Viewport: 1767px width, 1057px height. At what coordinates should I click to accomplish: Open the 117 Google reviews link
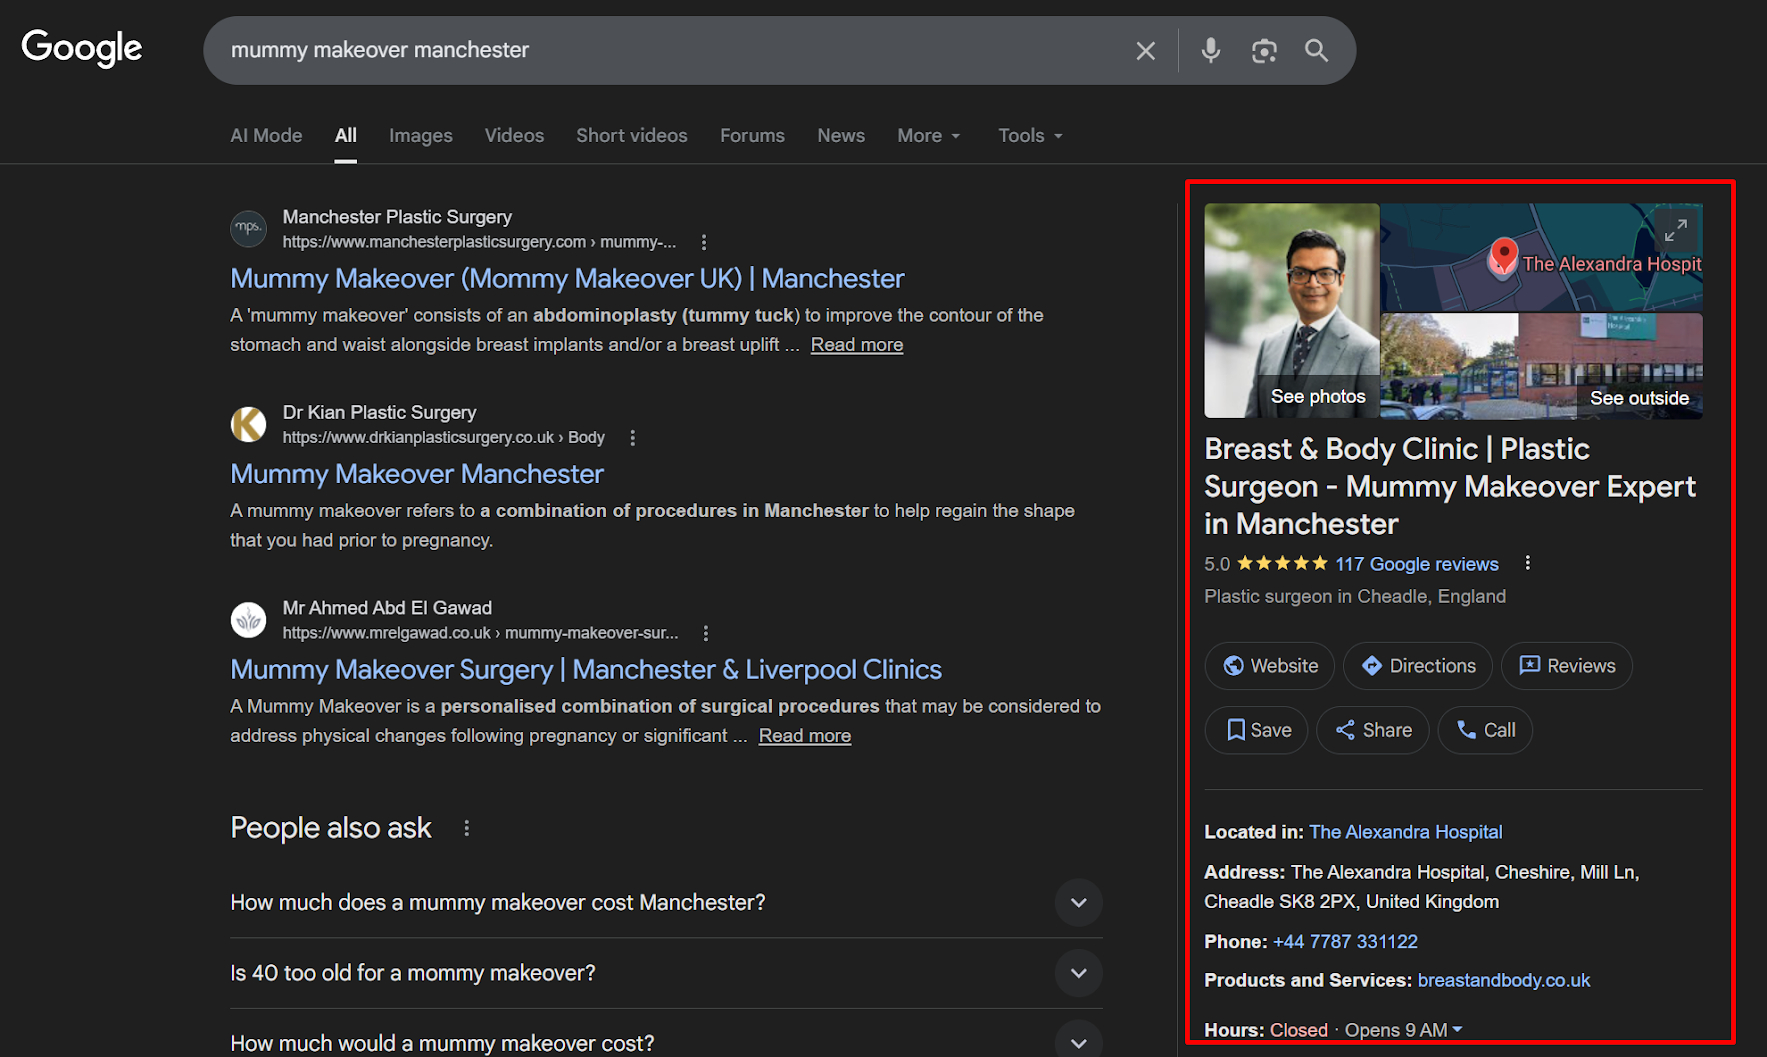point(1416,564)
